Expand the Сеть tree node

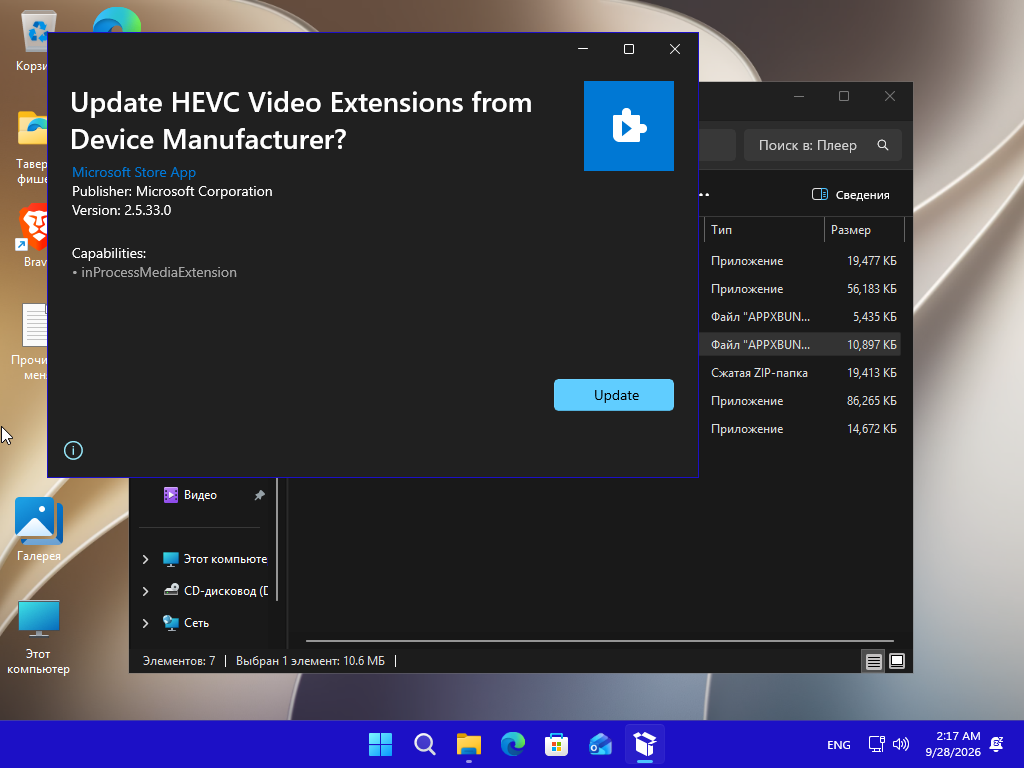click(x=145, y=623)
